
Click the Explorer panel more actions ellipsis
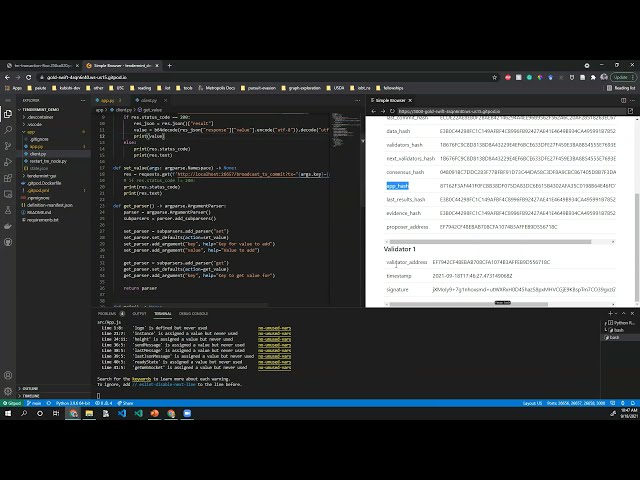pyautogui.click(x=83, y=100)
